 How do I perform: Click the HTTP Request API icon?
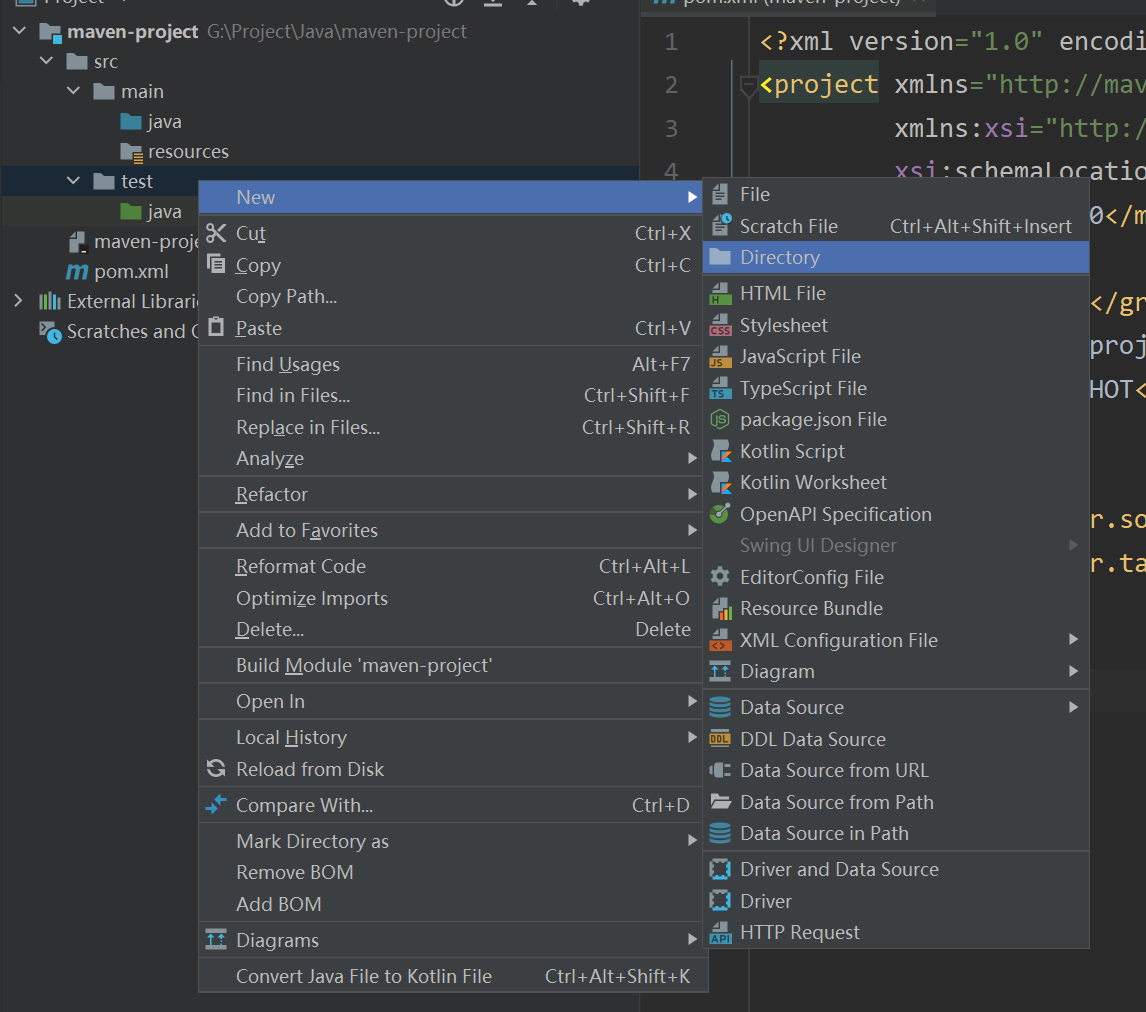[x=720, y=932]
